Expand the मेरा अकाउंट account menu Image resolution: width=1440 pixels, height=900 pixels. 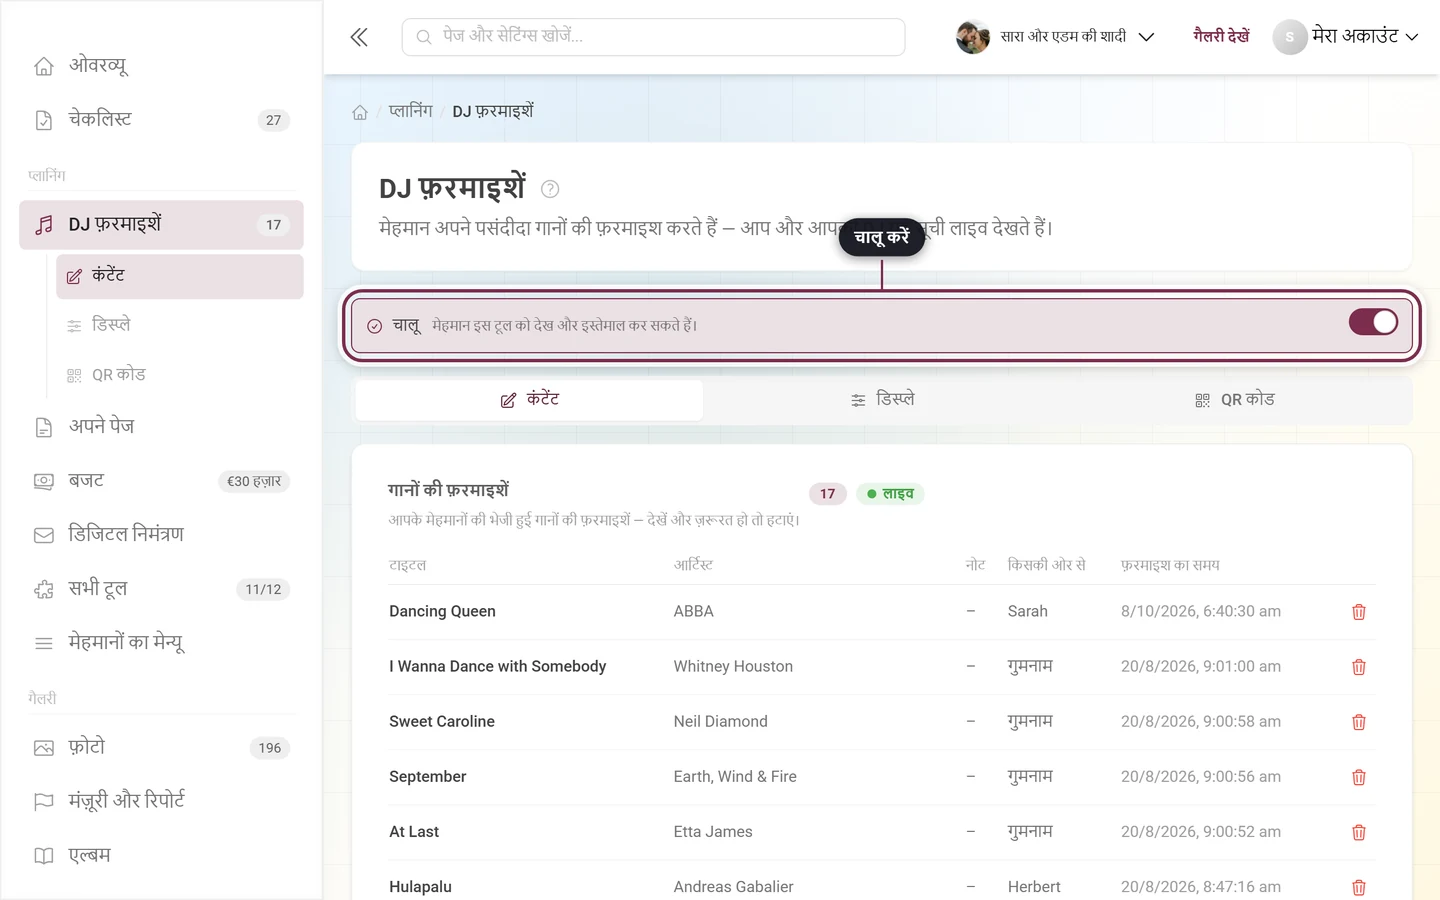(x=1346, y=37)
